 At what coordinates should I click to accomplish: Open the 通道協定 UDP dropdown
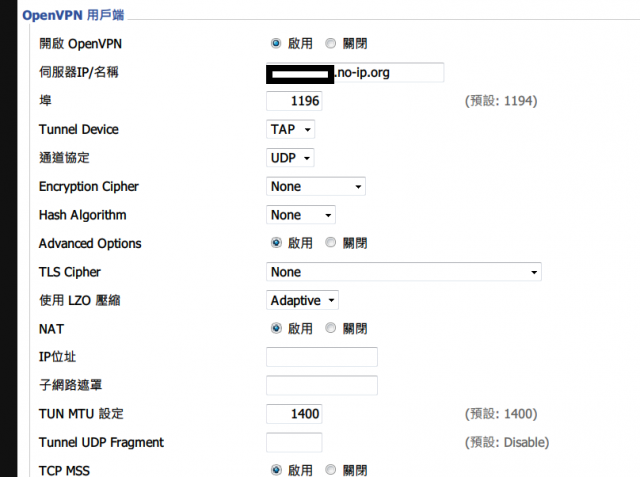pos(290,158)
